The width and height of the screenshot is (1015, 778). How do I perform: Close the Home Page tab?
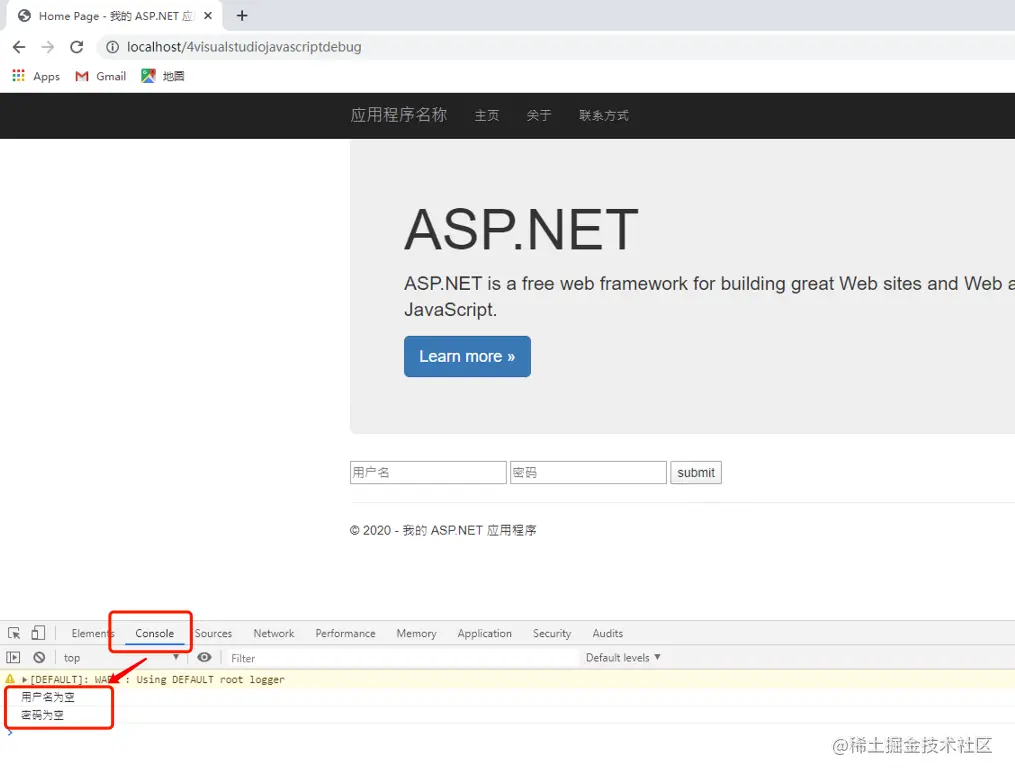[208, 16]
